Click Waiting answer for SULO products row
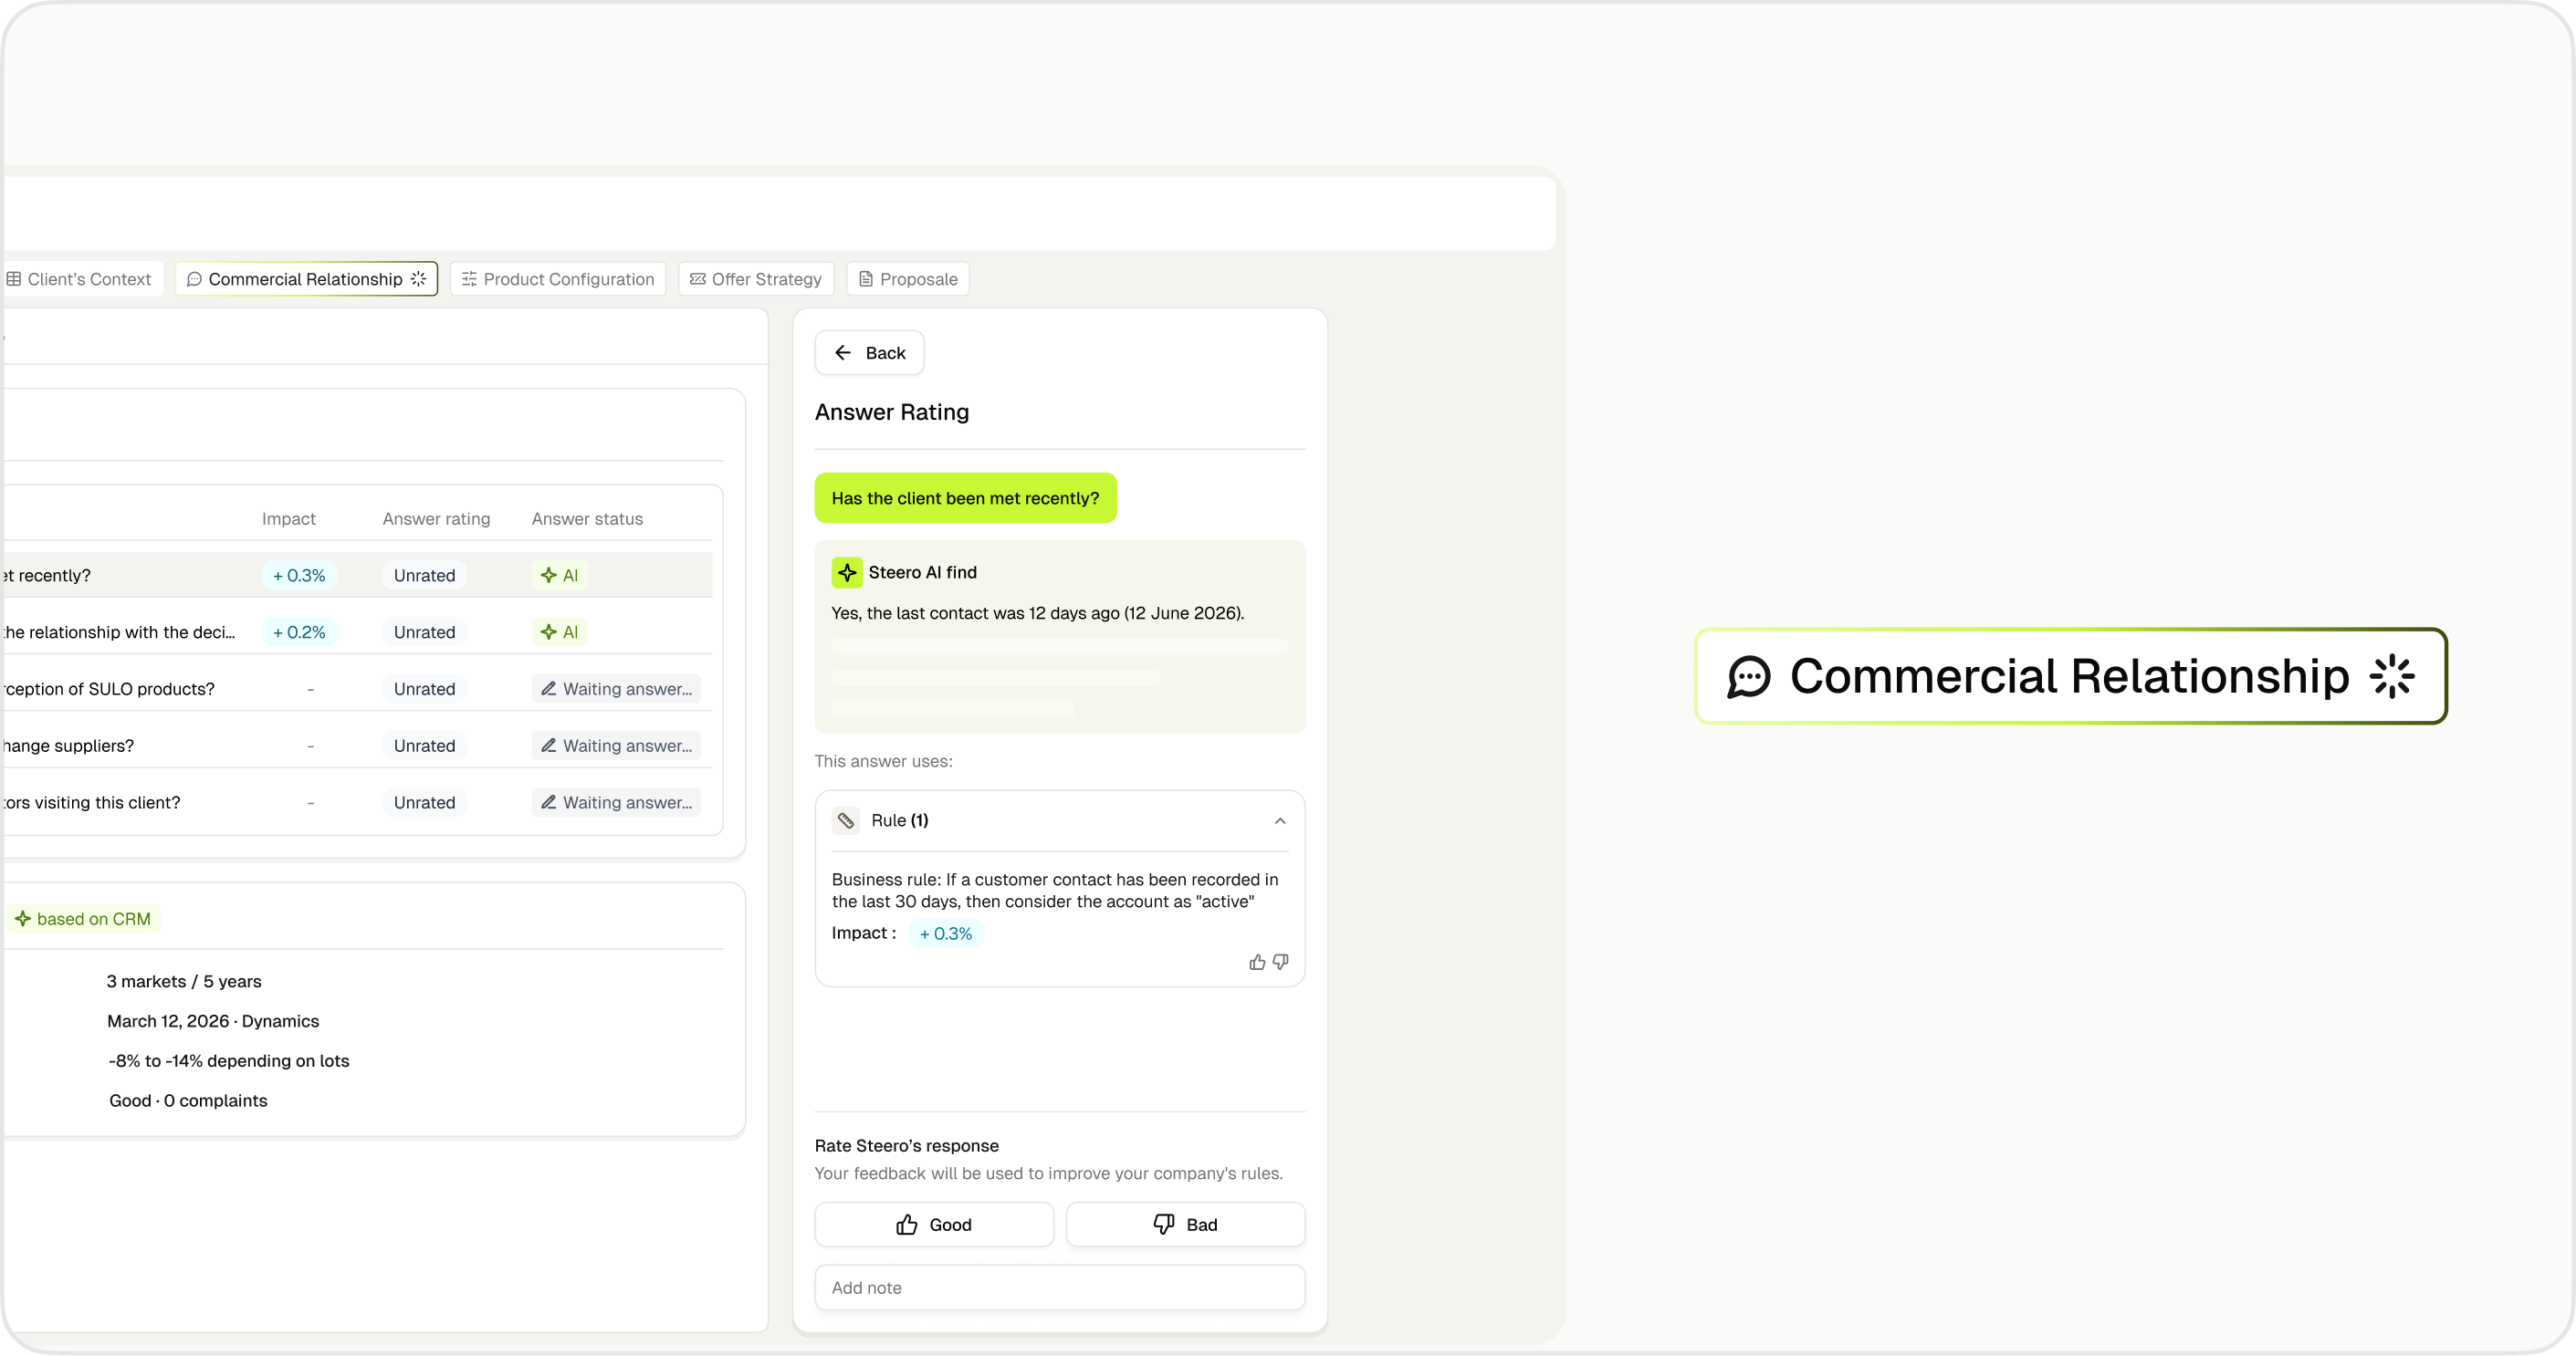 pyautogui.click(x=616, y=689)
